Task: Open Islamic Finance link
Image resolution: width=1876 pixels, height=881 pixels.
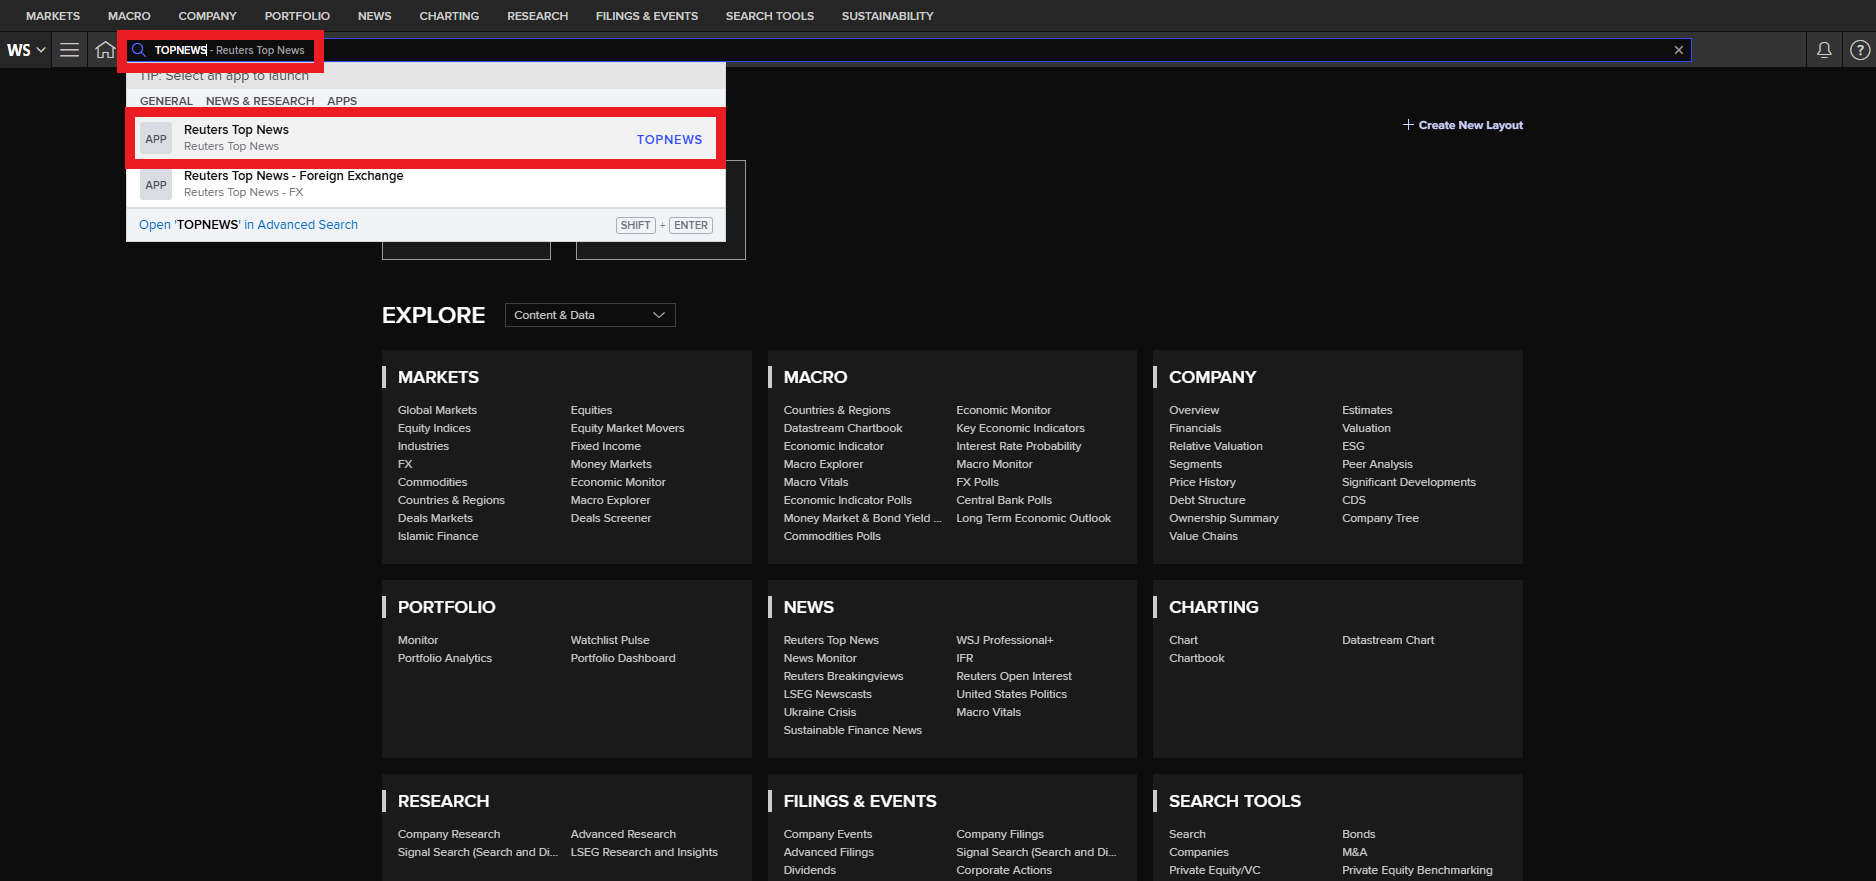Action: coord(438,536)
